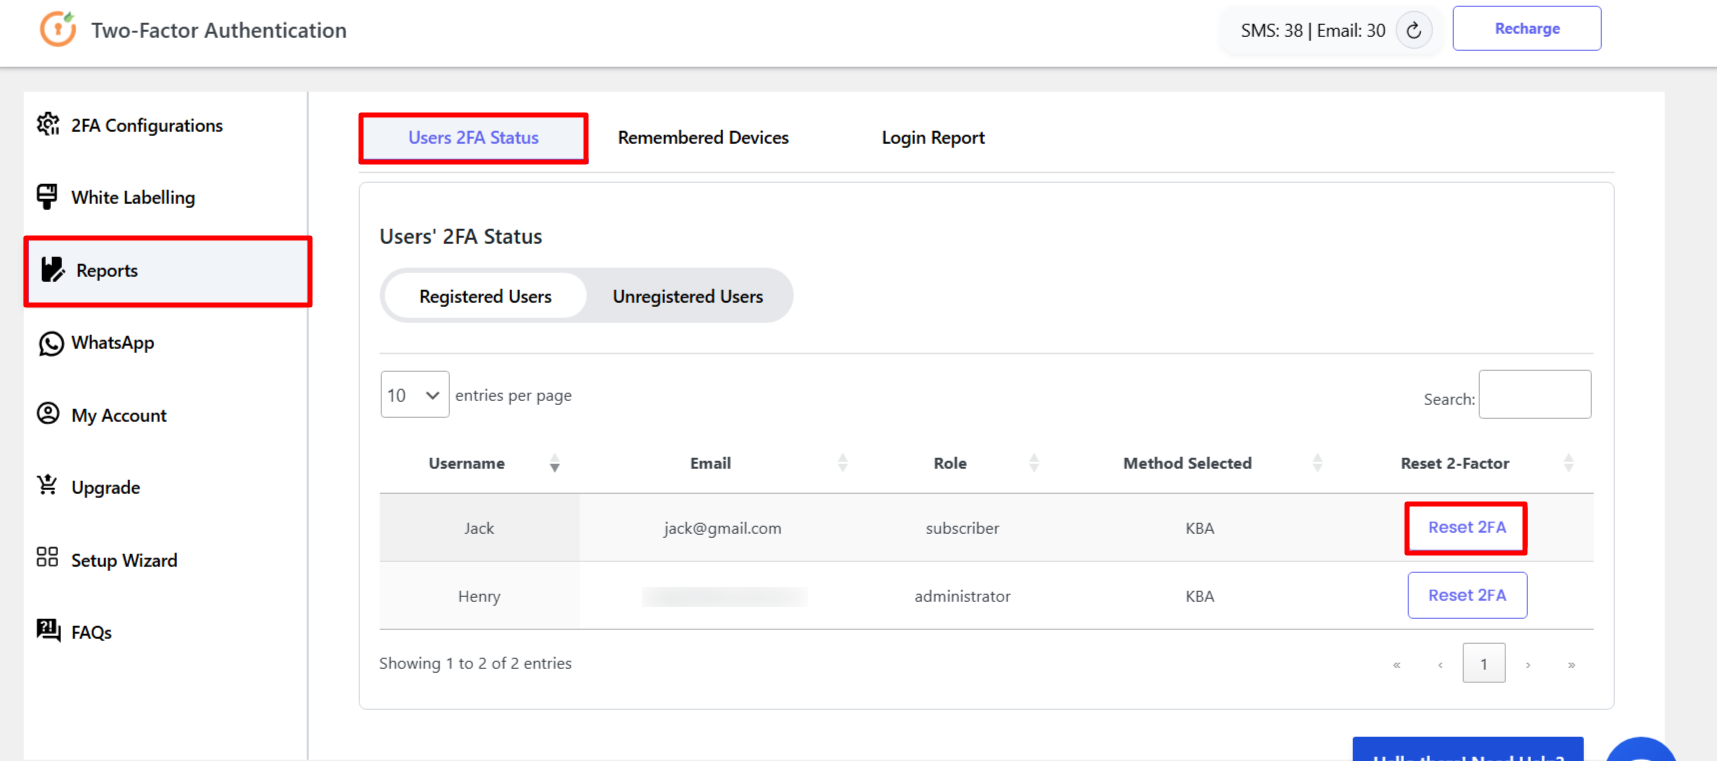Image resolution: width=1717 pixels, height=761 pixels.
Task: Select the Henry username cell
Action: tap(479, 596)
